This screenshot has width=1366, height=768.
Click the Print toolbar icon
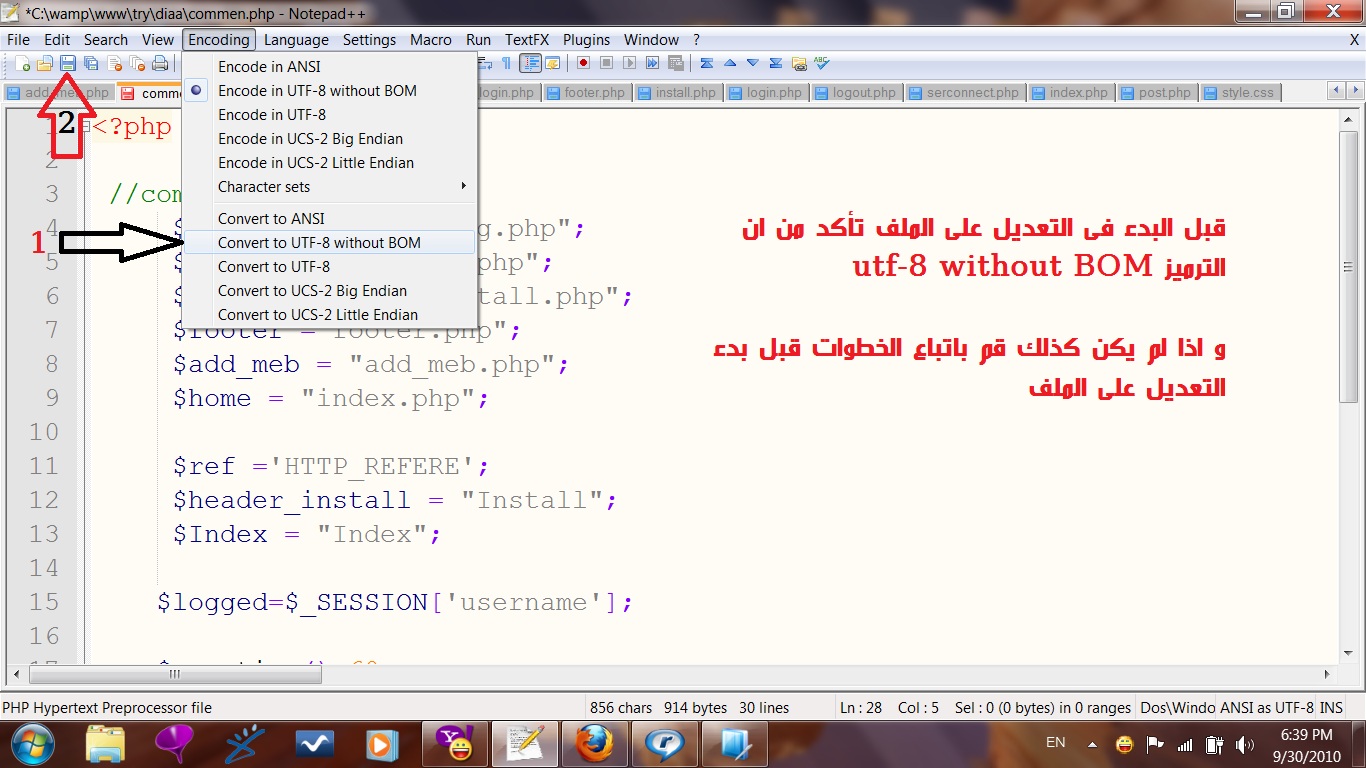point(160,64)
